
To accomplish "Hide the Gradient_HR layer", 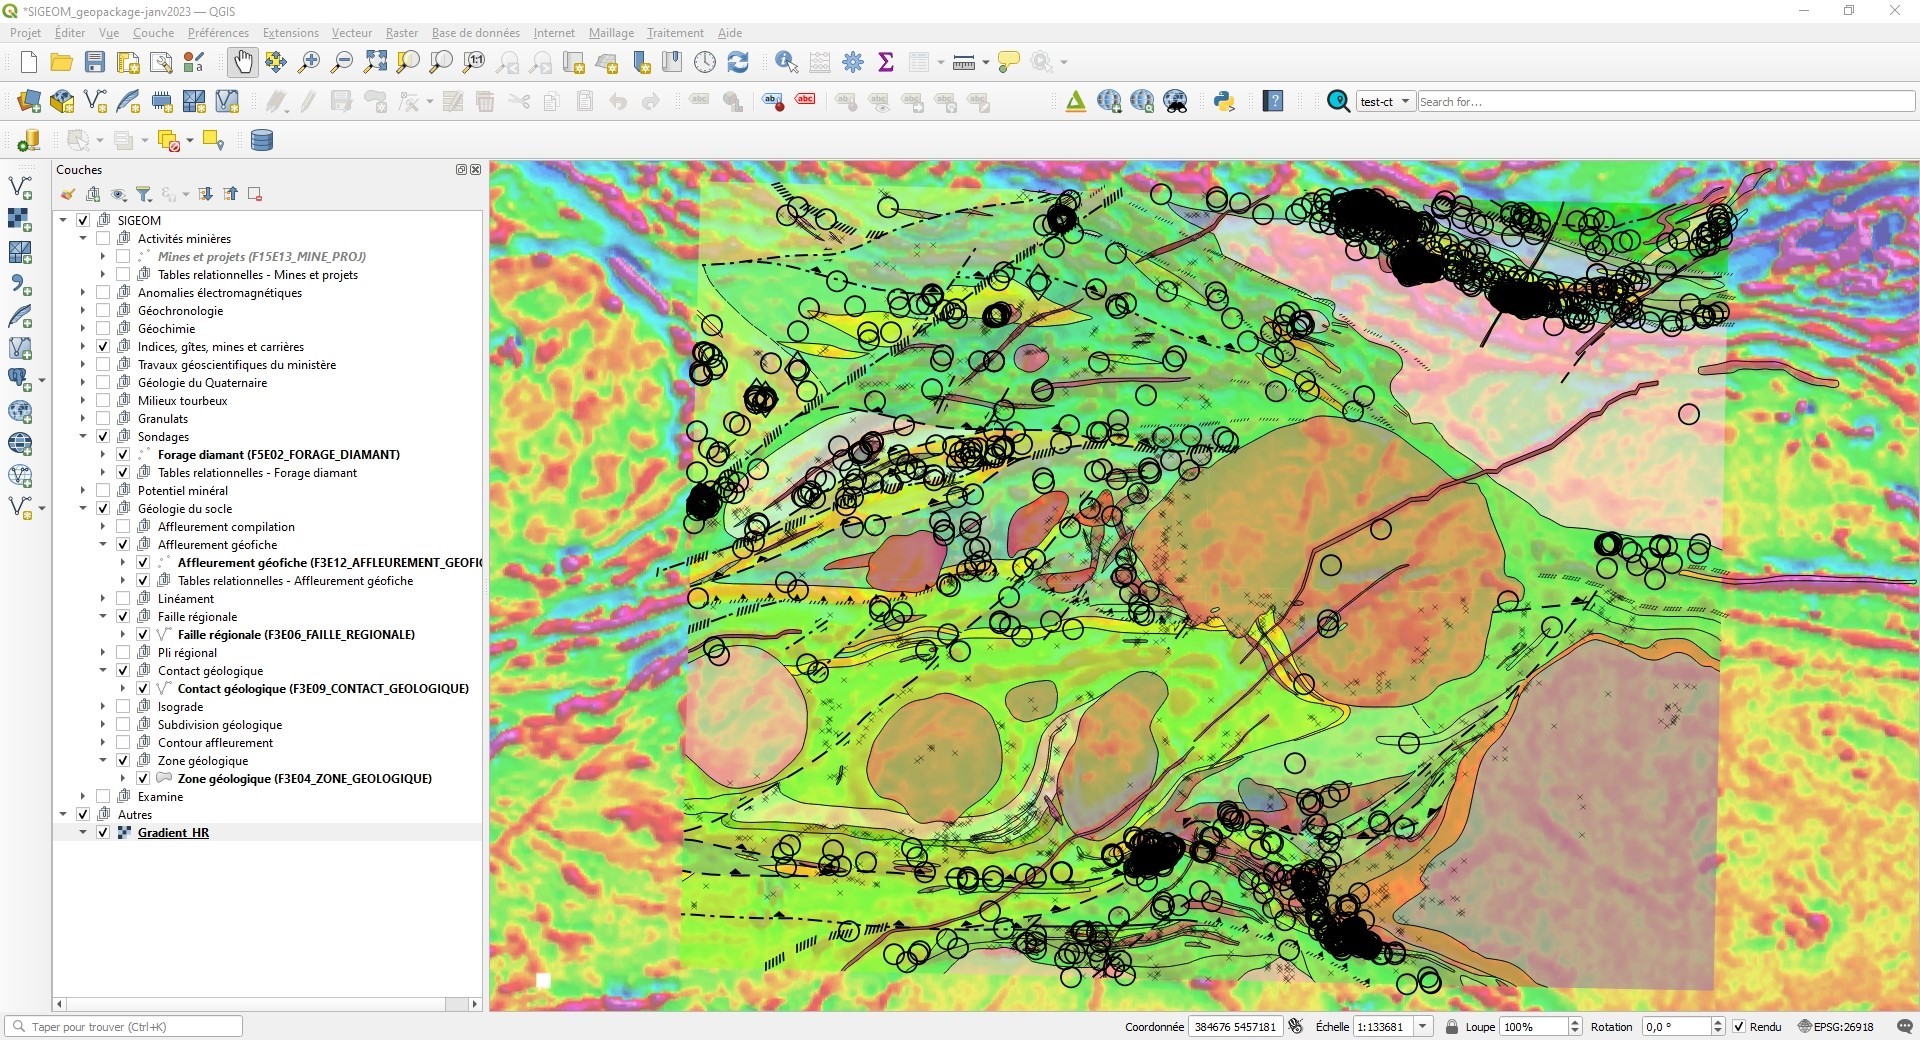I will coord(103,832).
